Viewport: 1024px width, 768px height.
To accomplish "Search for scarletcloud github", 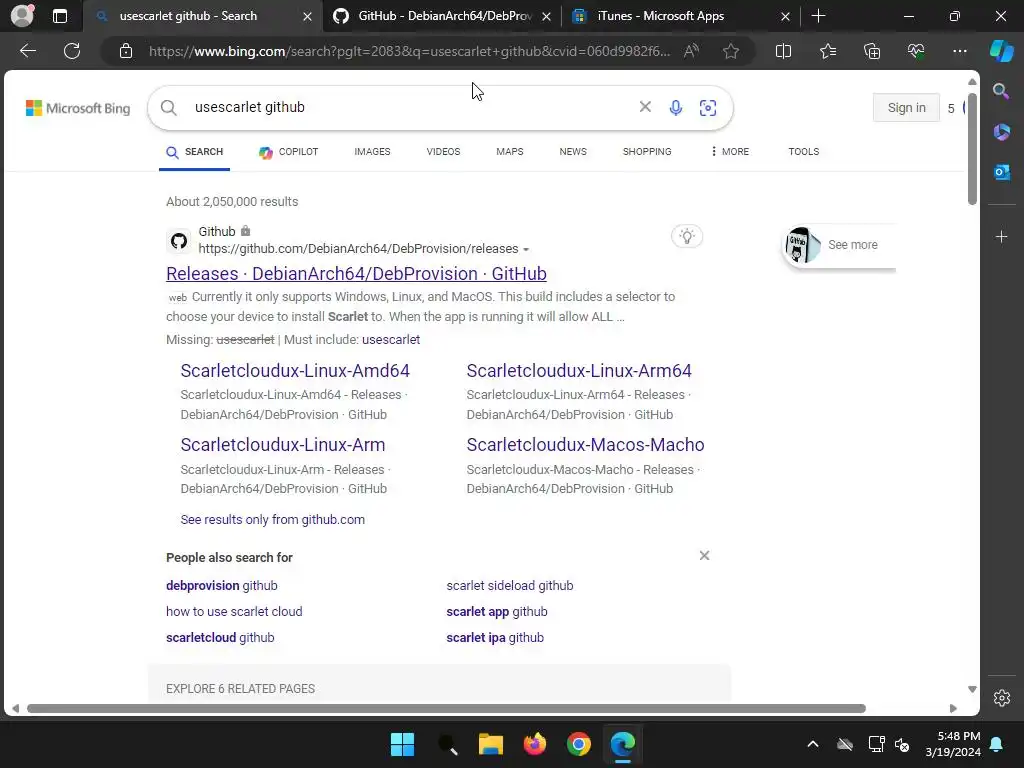I will pos(219,638).
